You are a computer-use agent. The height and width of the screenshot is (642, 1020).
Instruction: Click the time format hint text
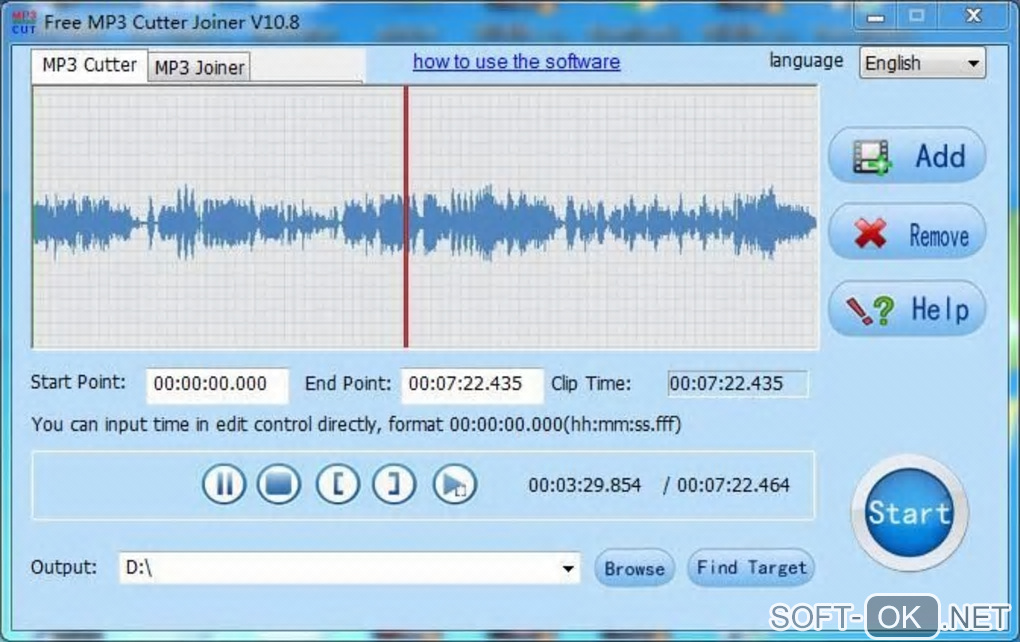click(356, 425)
